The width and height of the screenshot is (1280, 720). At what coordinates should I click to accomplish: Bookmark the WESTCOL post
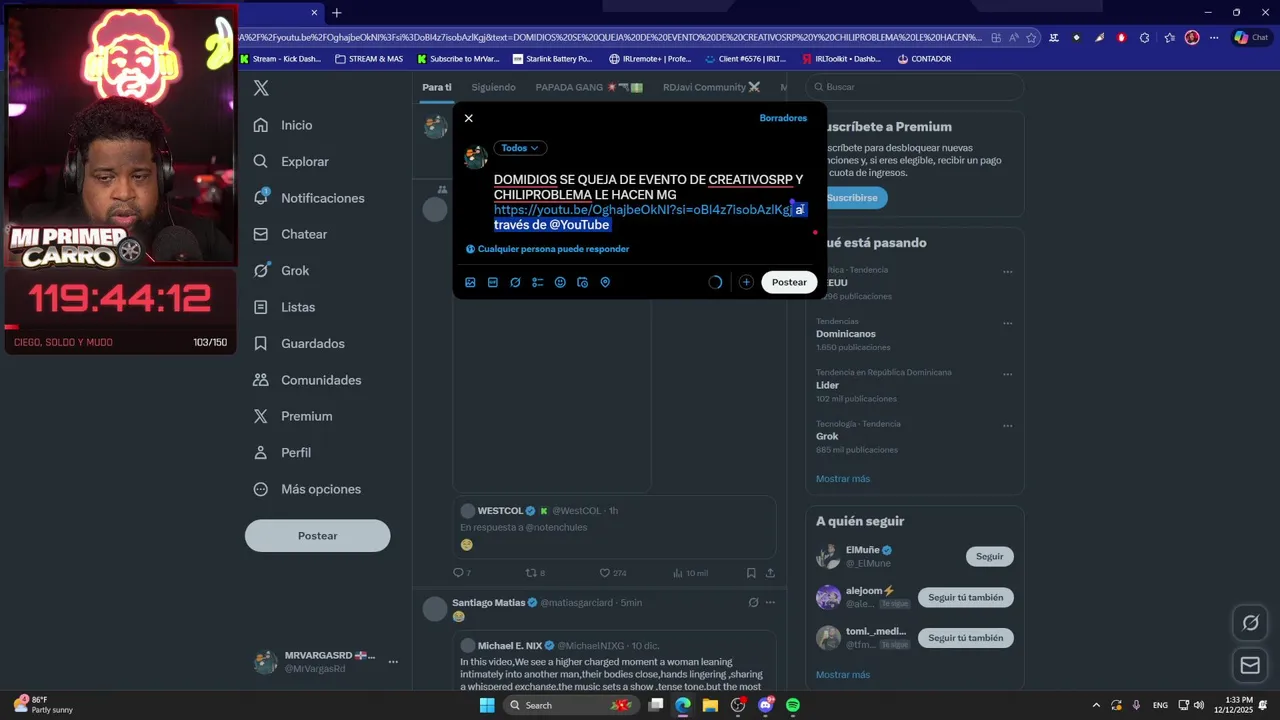coord(751,573)
